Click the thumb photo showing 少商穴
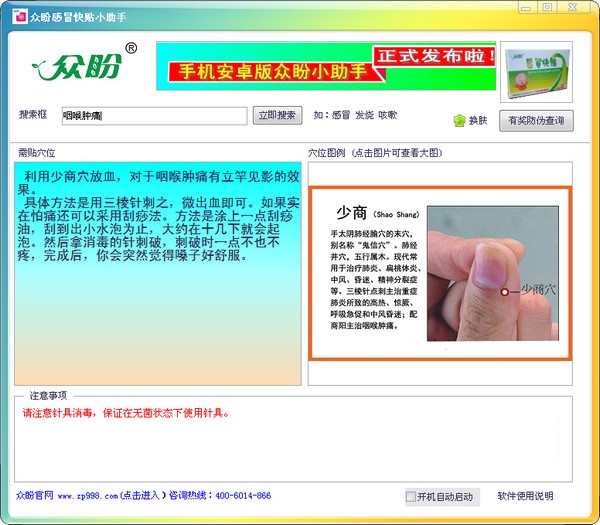 [492, 273]
